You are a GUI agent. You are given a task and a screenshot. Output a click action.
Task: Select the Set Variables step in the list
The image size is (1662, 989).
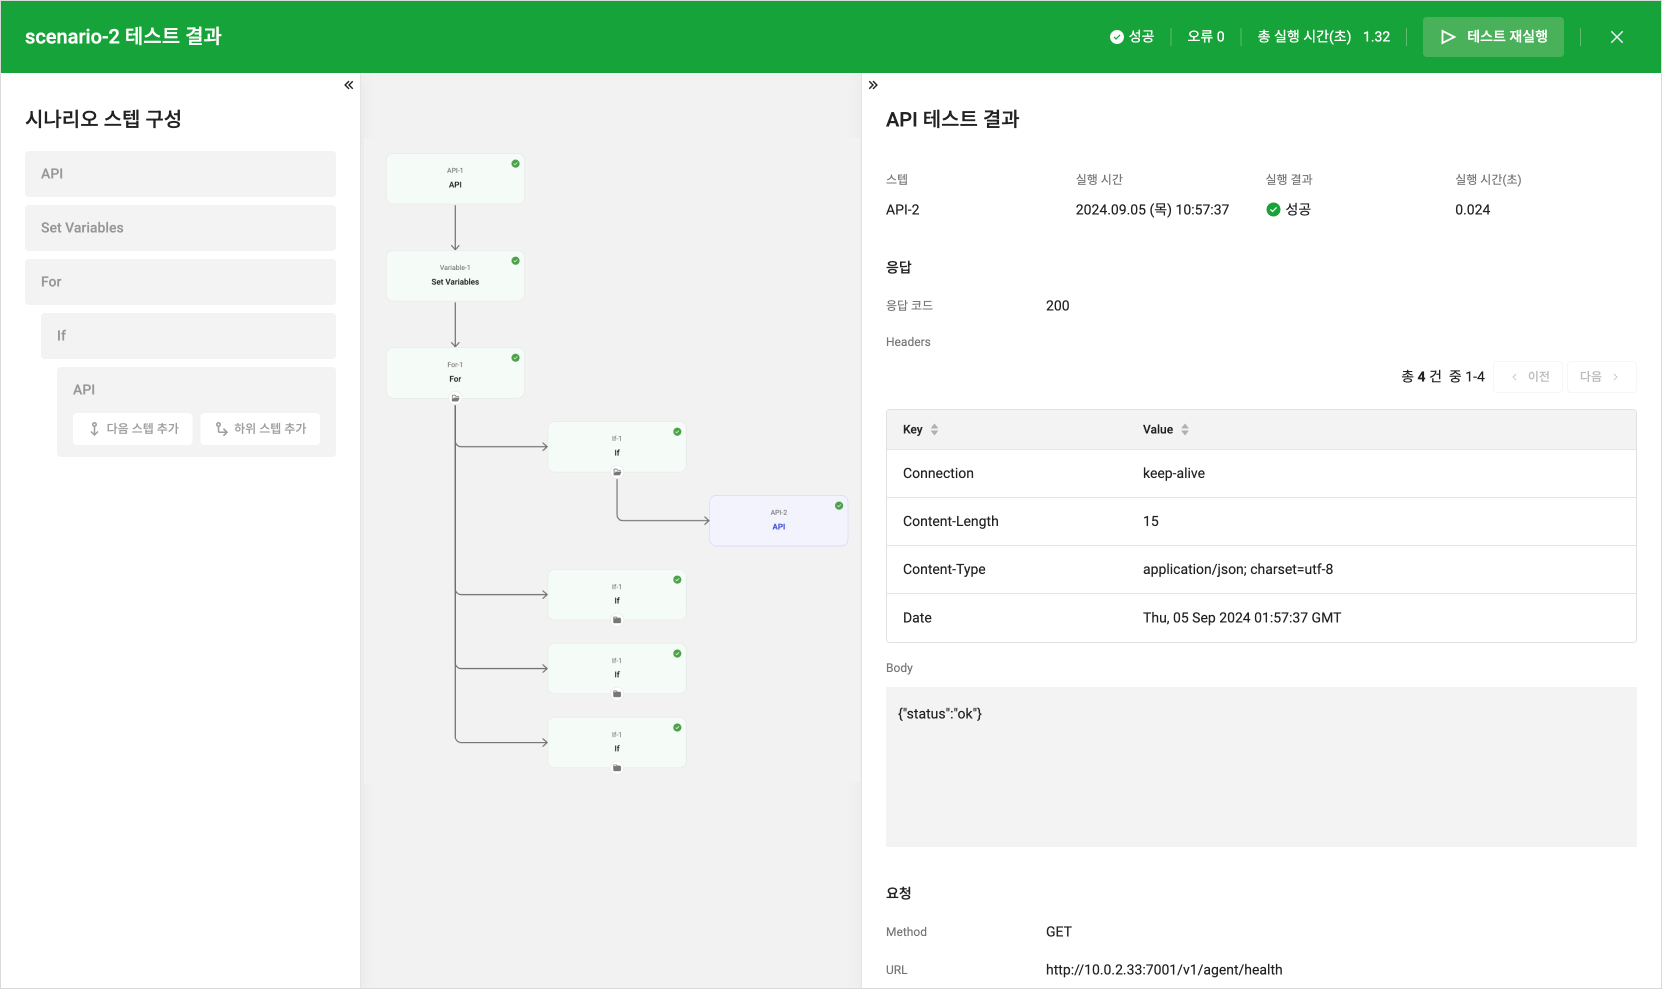tap(180, 228)
